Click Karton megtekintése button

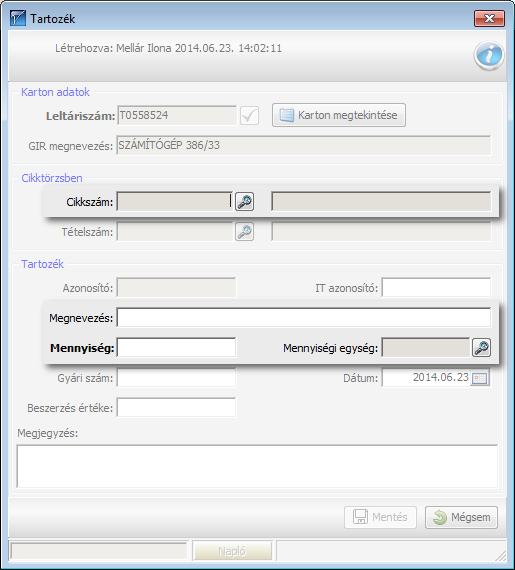pyautogui.click(x=339, y=115)
